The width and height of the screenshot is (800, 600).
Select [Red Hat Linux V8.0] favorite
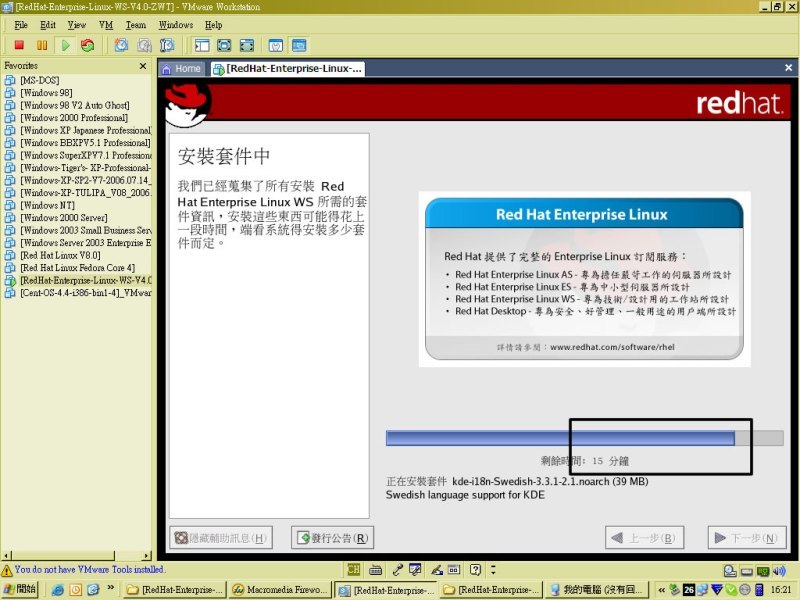pos(60,255)
